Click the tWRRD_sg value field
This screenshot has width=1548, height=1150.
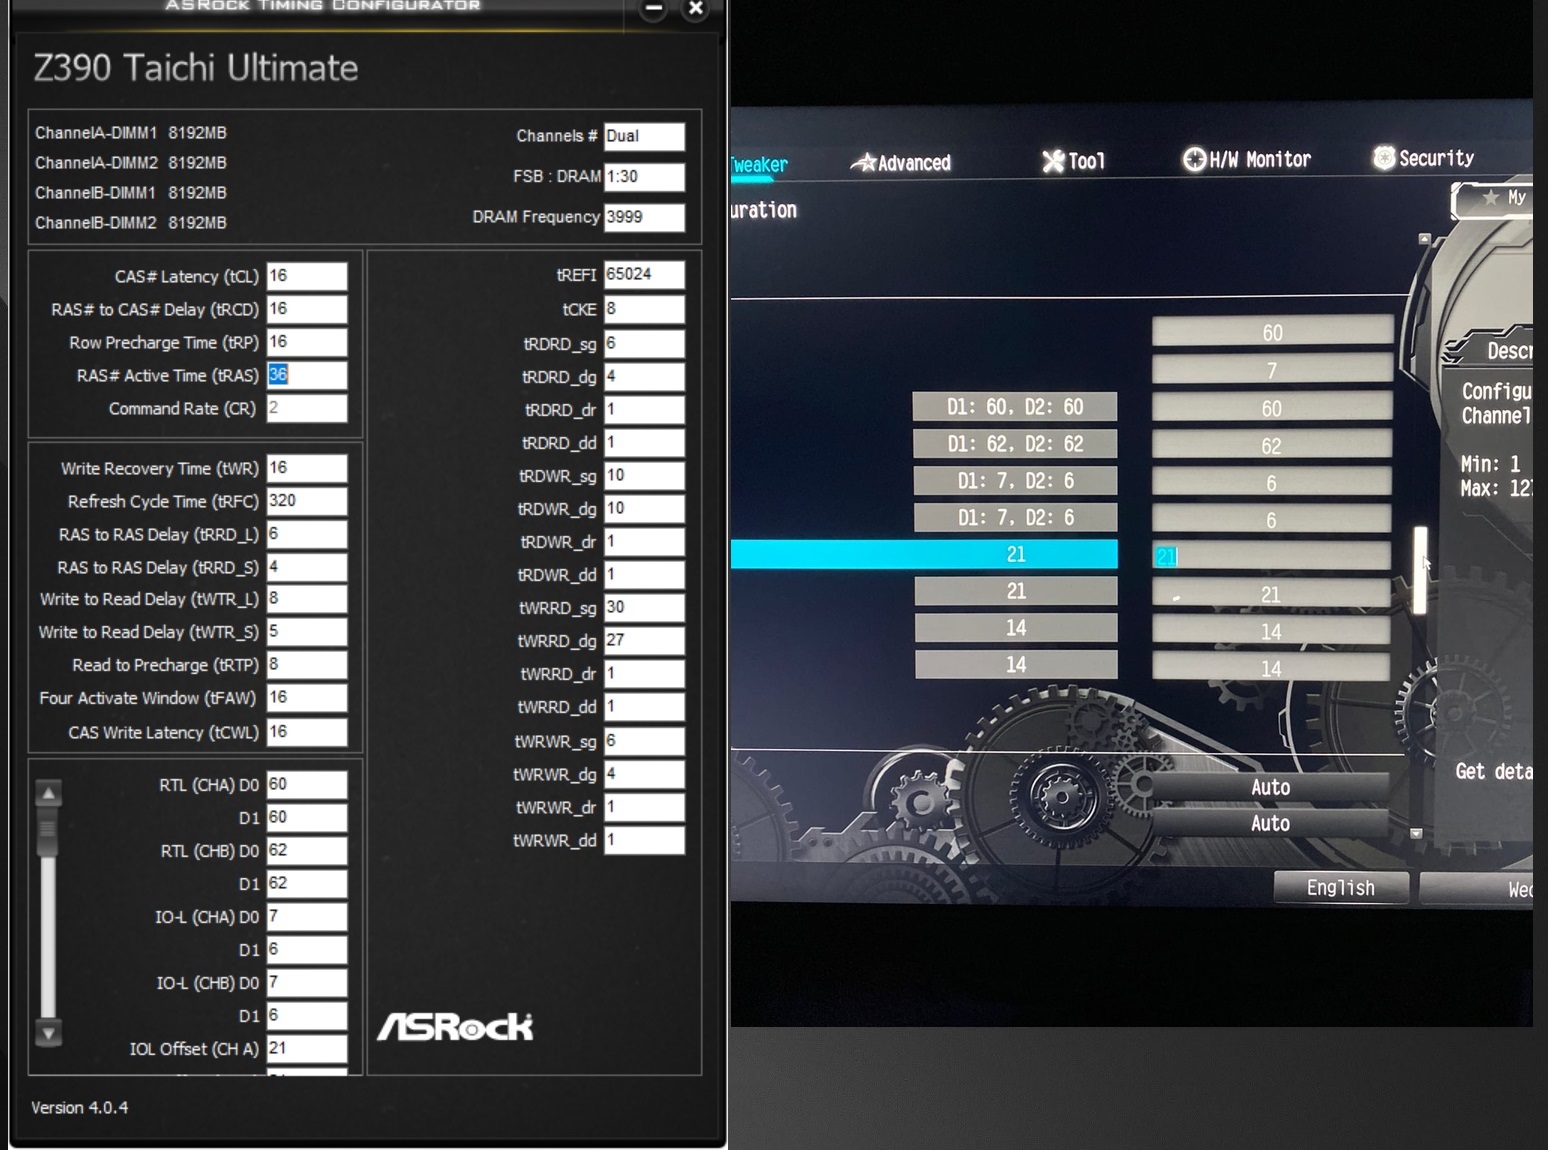coord(645,608)
